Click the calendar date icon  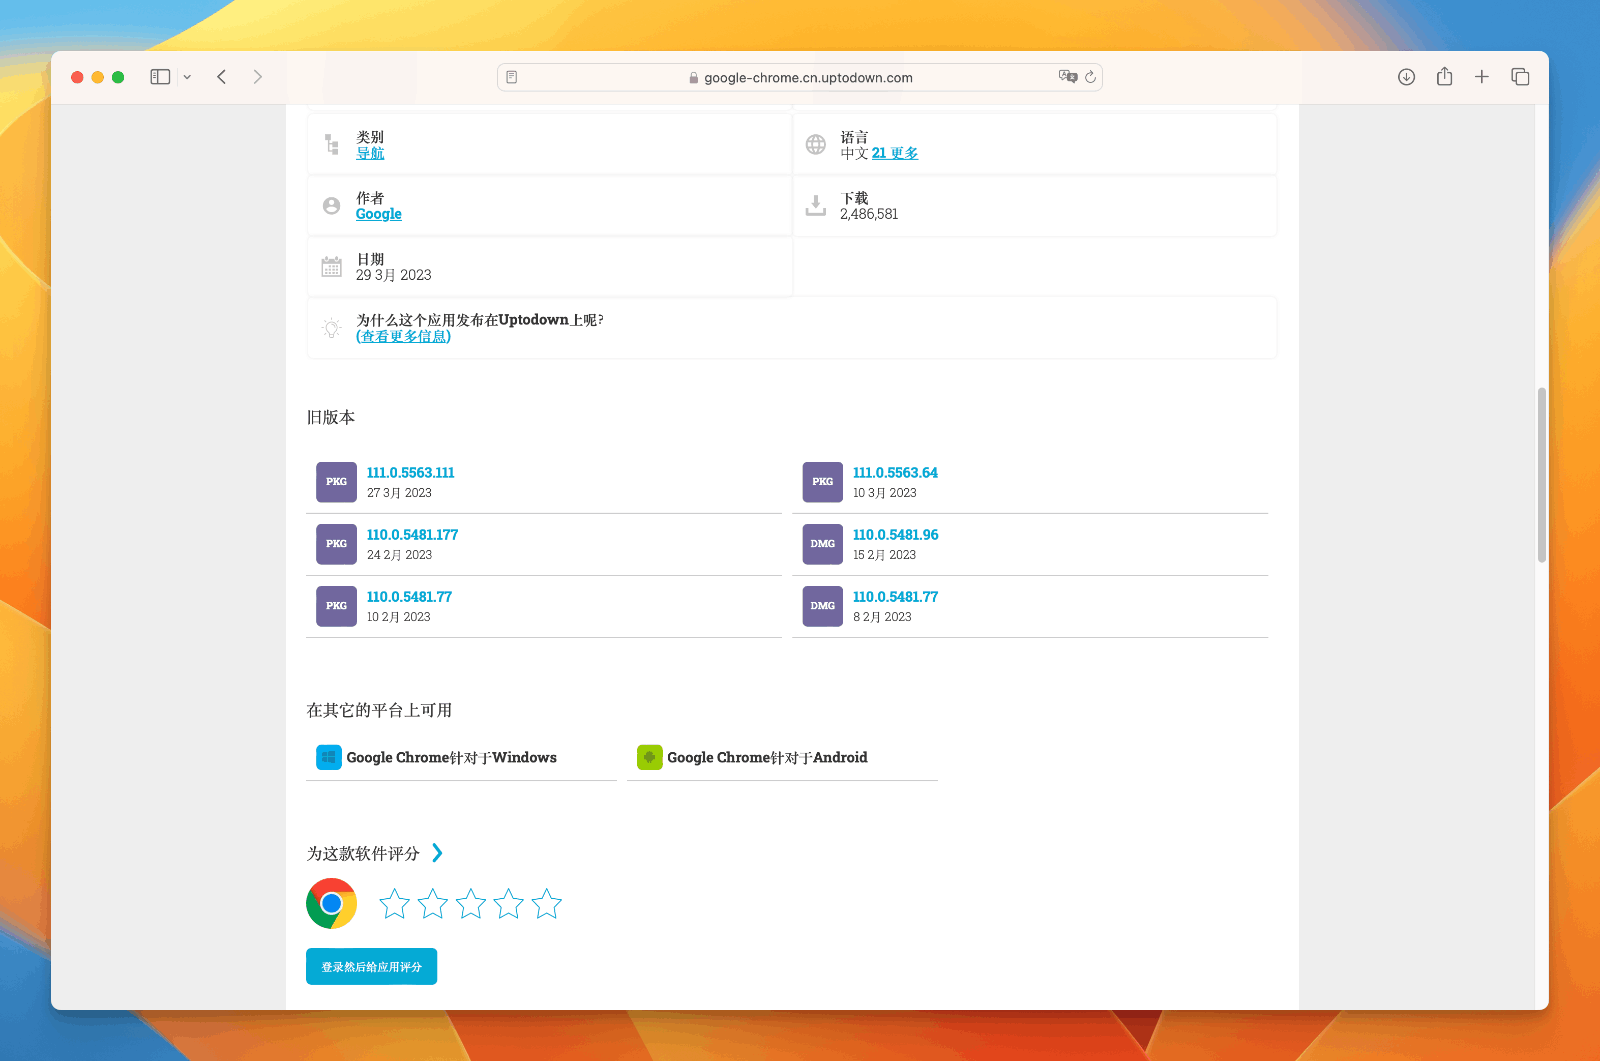click(x=332, y=267)
